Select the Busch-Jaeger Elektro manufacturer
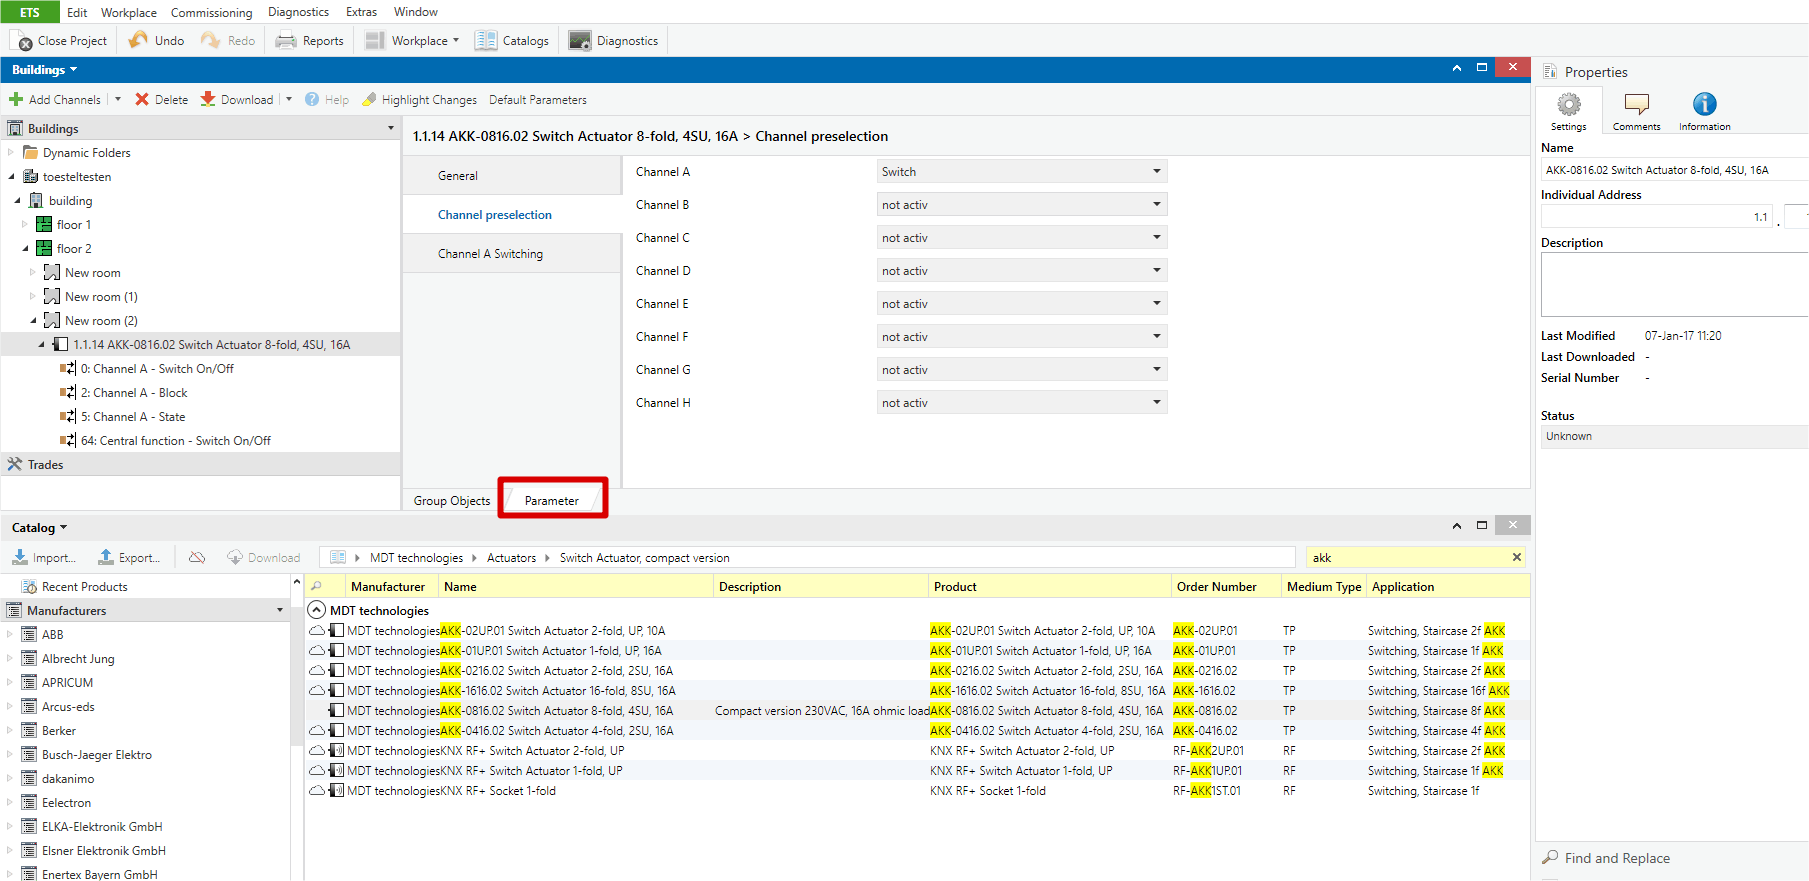Viewport: 1809px width, 881px height. tap(96, 755)
